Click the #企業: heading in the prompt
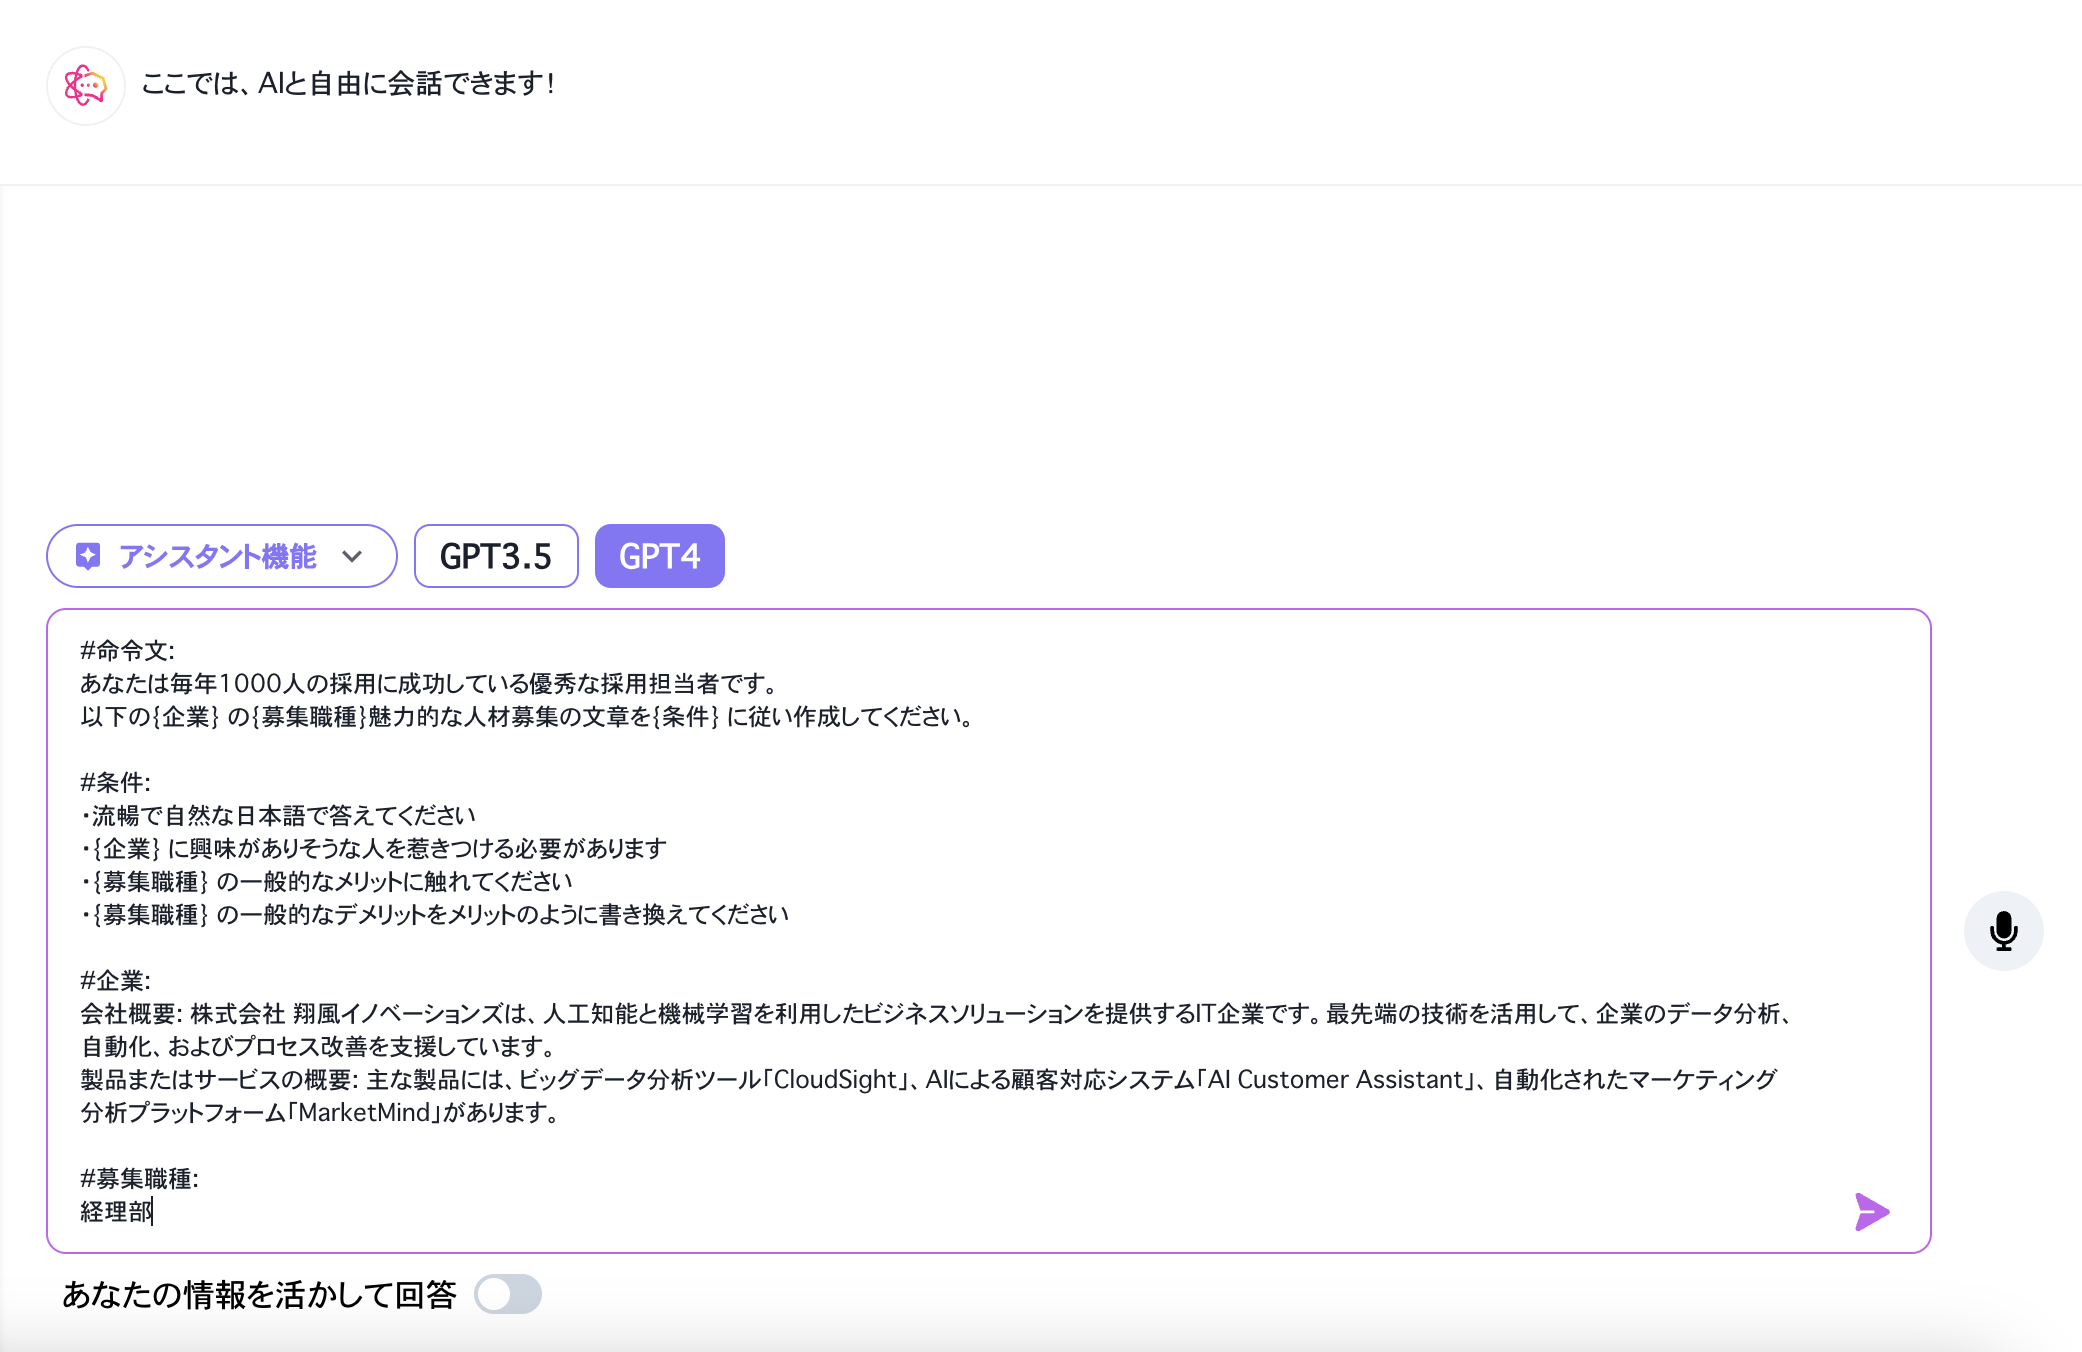 point(115,981)
